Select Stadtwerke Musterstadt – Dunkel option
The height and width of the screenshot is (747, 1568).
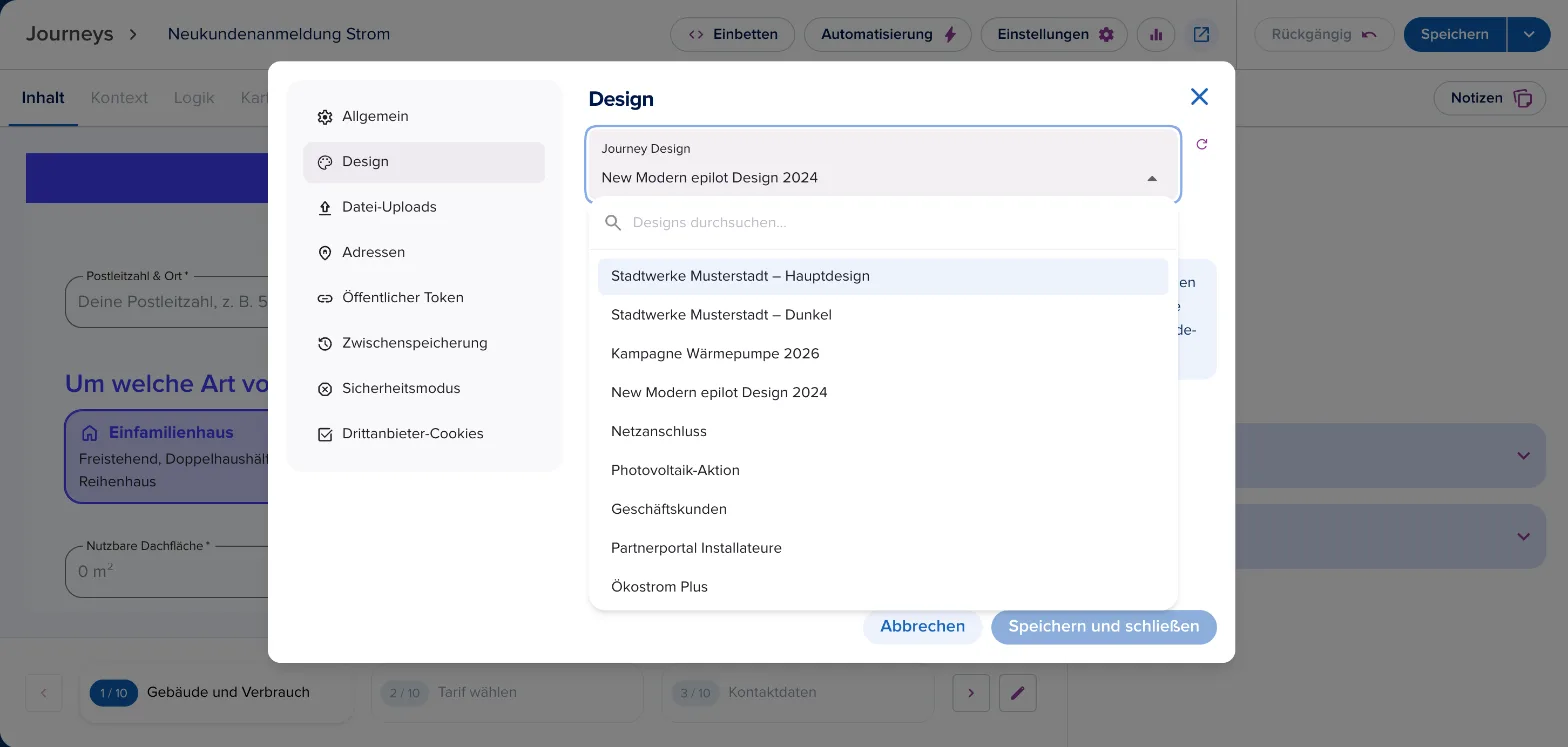tap(883, 315)
